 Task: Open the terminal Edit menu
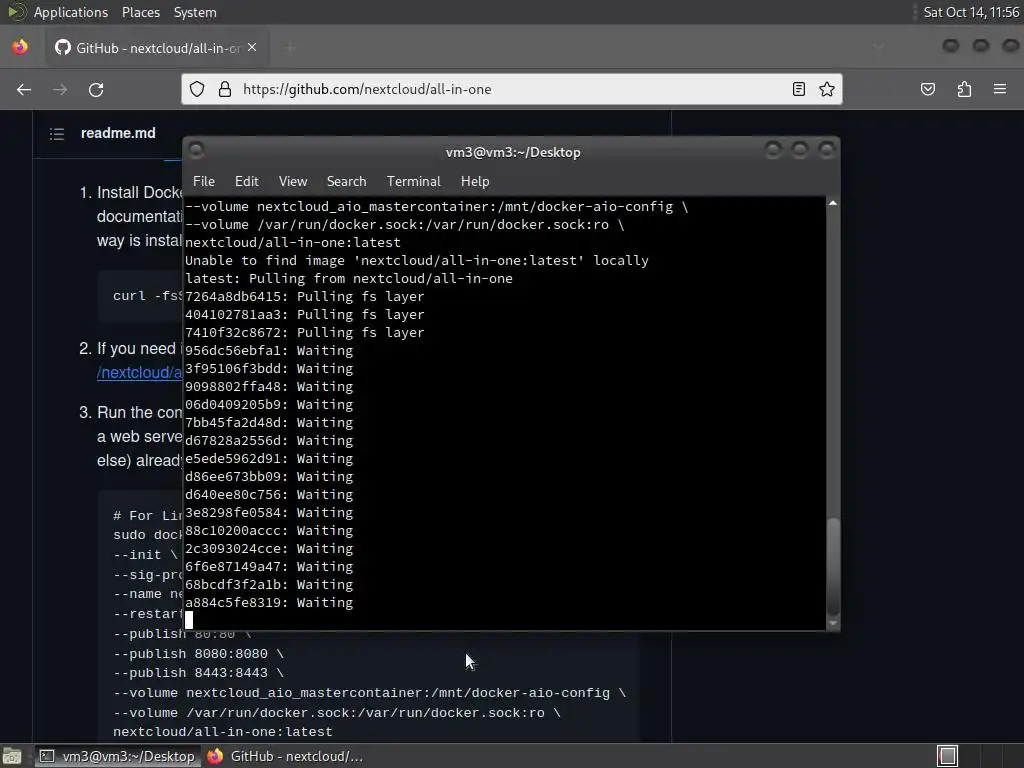[x=246, y=182]
